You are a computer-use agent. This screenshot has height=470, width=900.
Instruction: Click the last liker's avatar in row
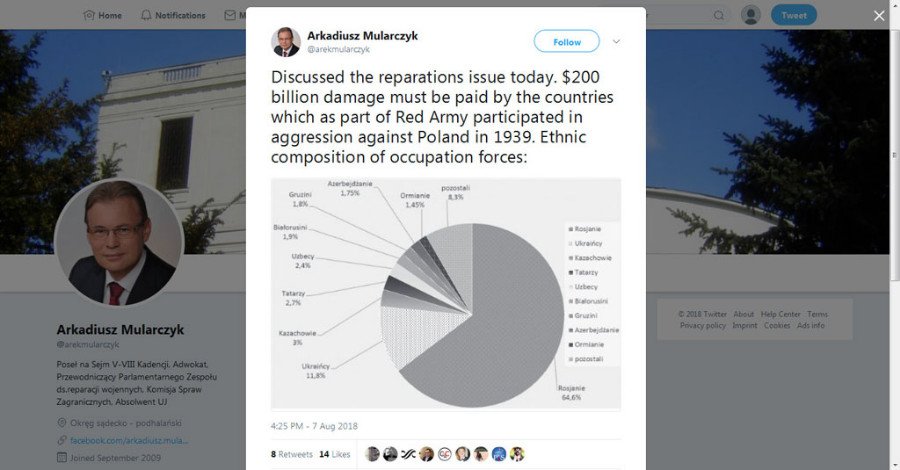pos(517,453)
